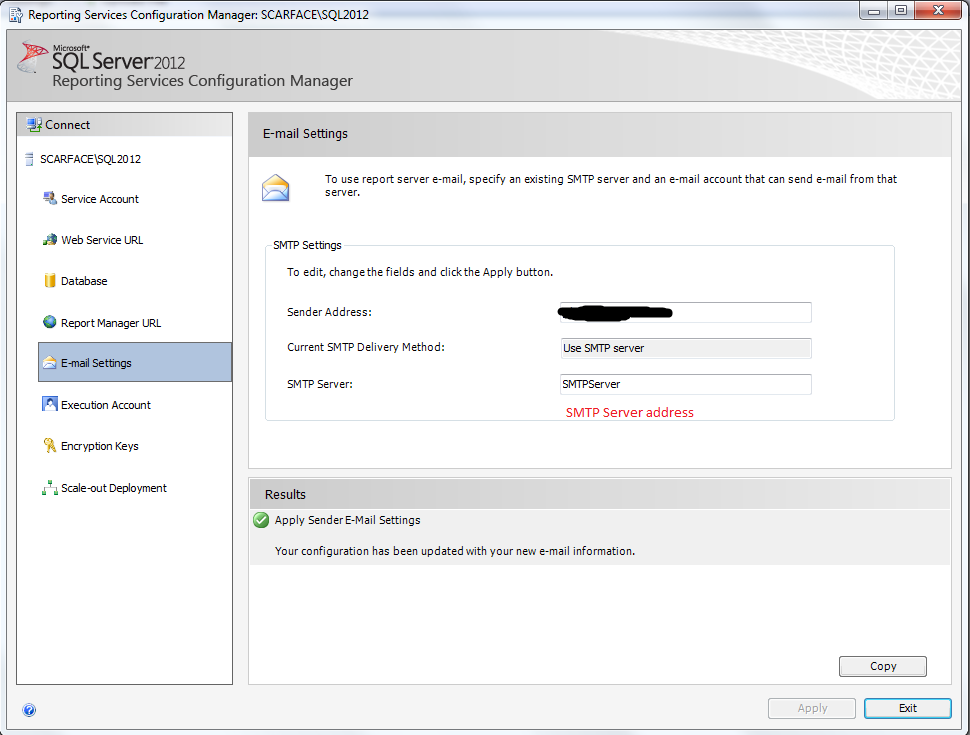Viewport: 970px width, 735px height.
Task: Click the 'SMTP Settings' group label
Action: [x=307, y=246]
